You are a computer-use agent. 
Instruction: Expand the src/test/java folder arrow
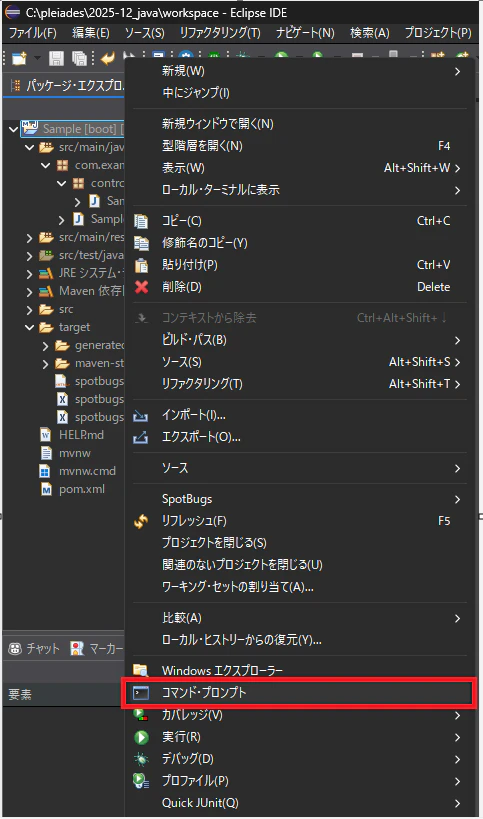pos(30,256)
